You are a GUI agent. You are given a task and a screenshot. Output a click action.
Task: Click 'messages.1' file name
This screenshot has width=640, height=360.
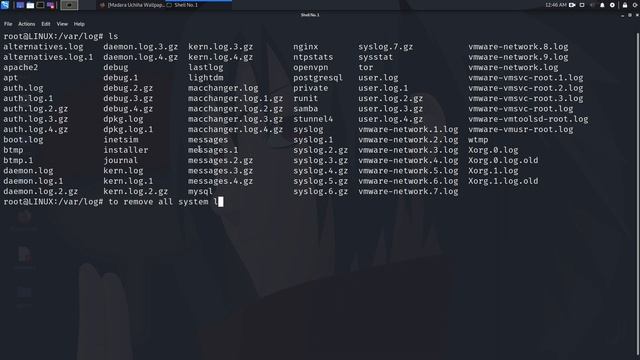[213, 150]
